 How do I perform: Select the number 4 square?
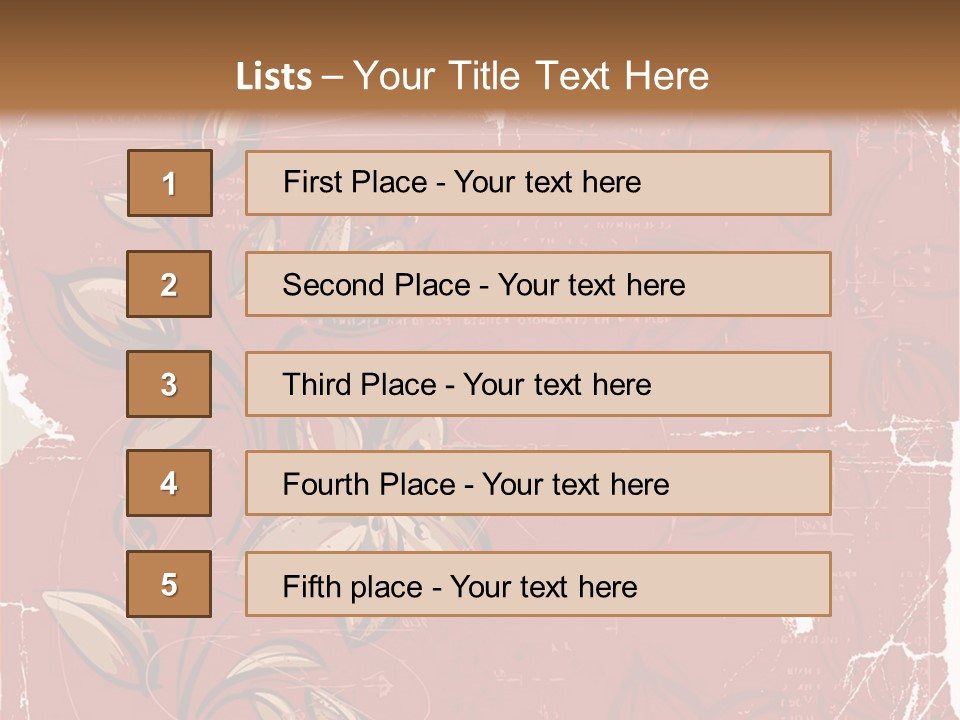169,483
